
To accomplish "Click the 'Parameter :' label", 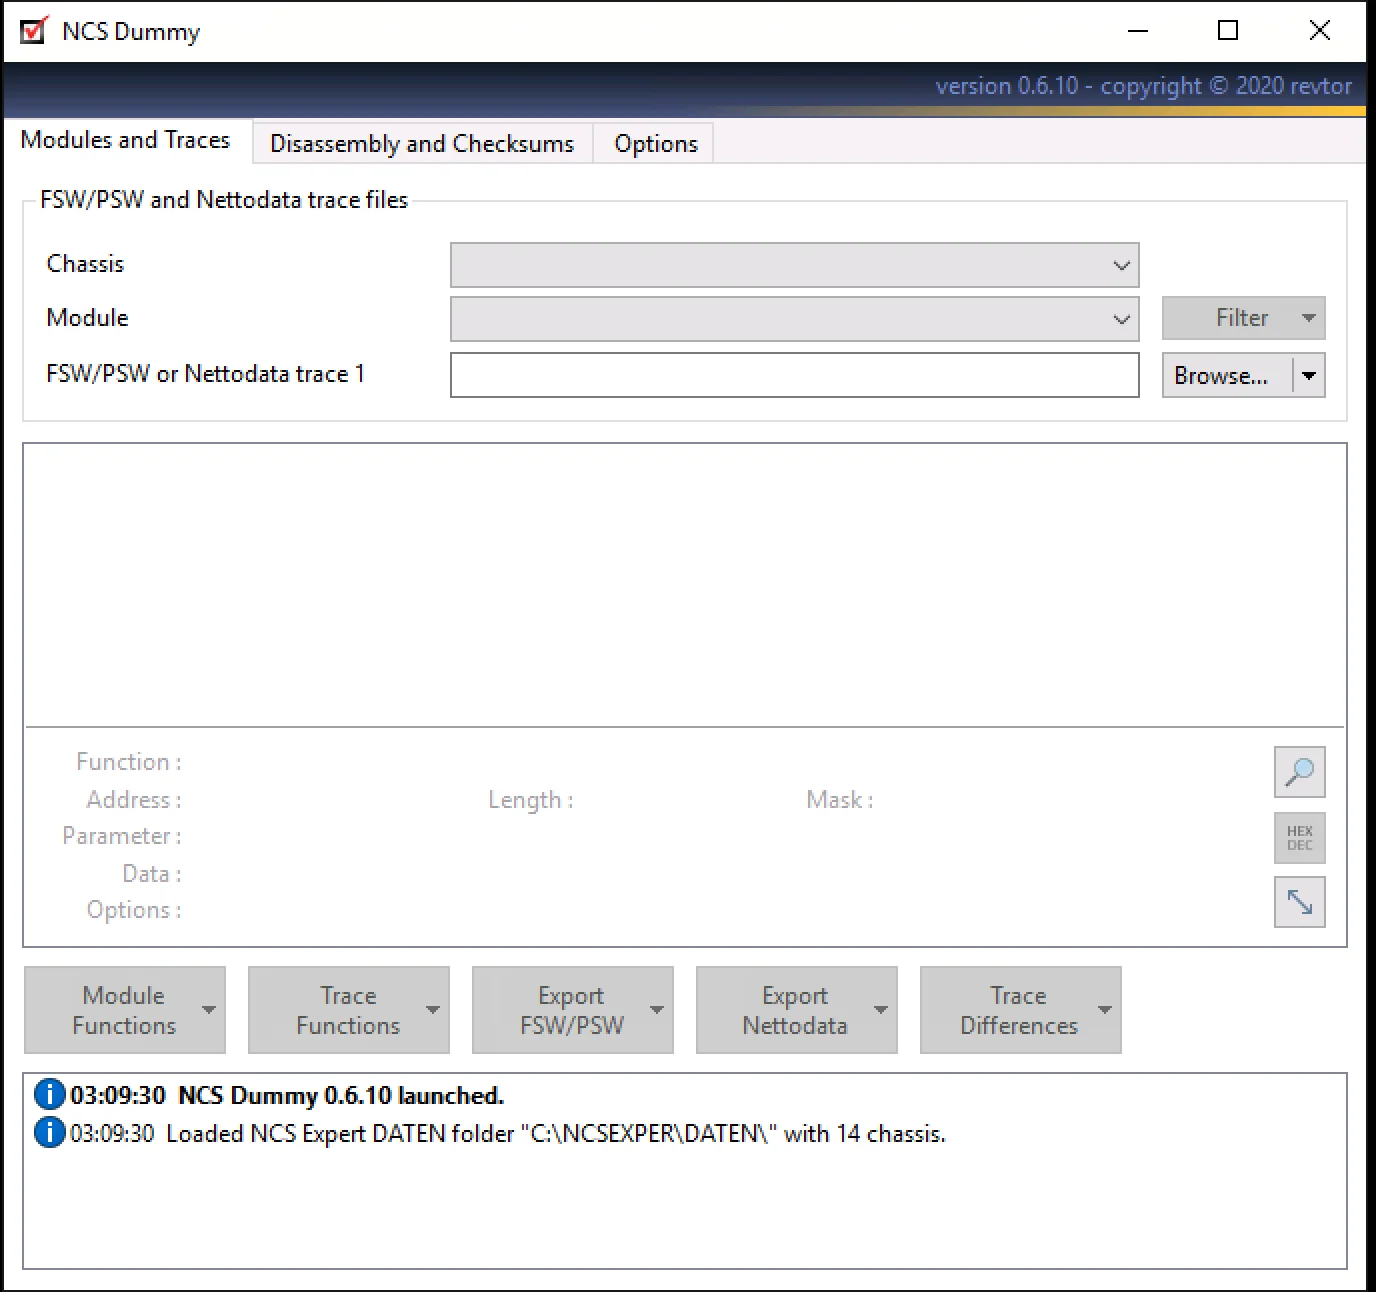I will [x=122, y=836].
